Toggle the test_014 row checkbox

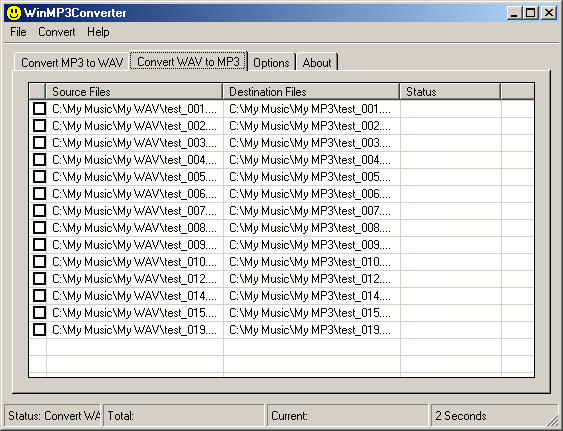click(39, 295)
